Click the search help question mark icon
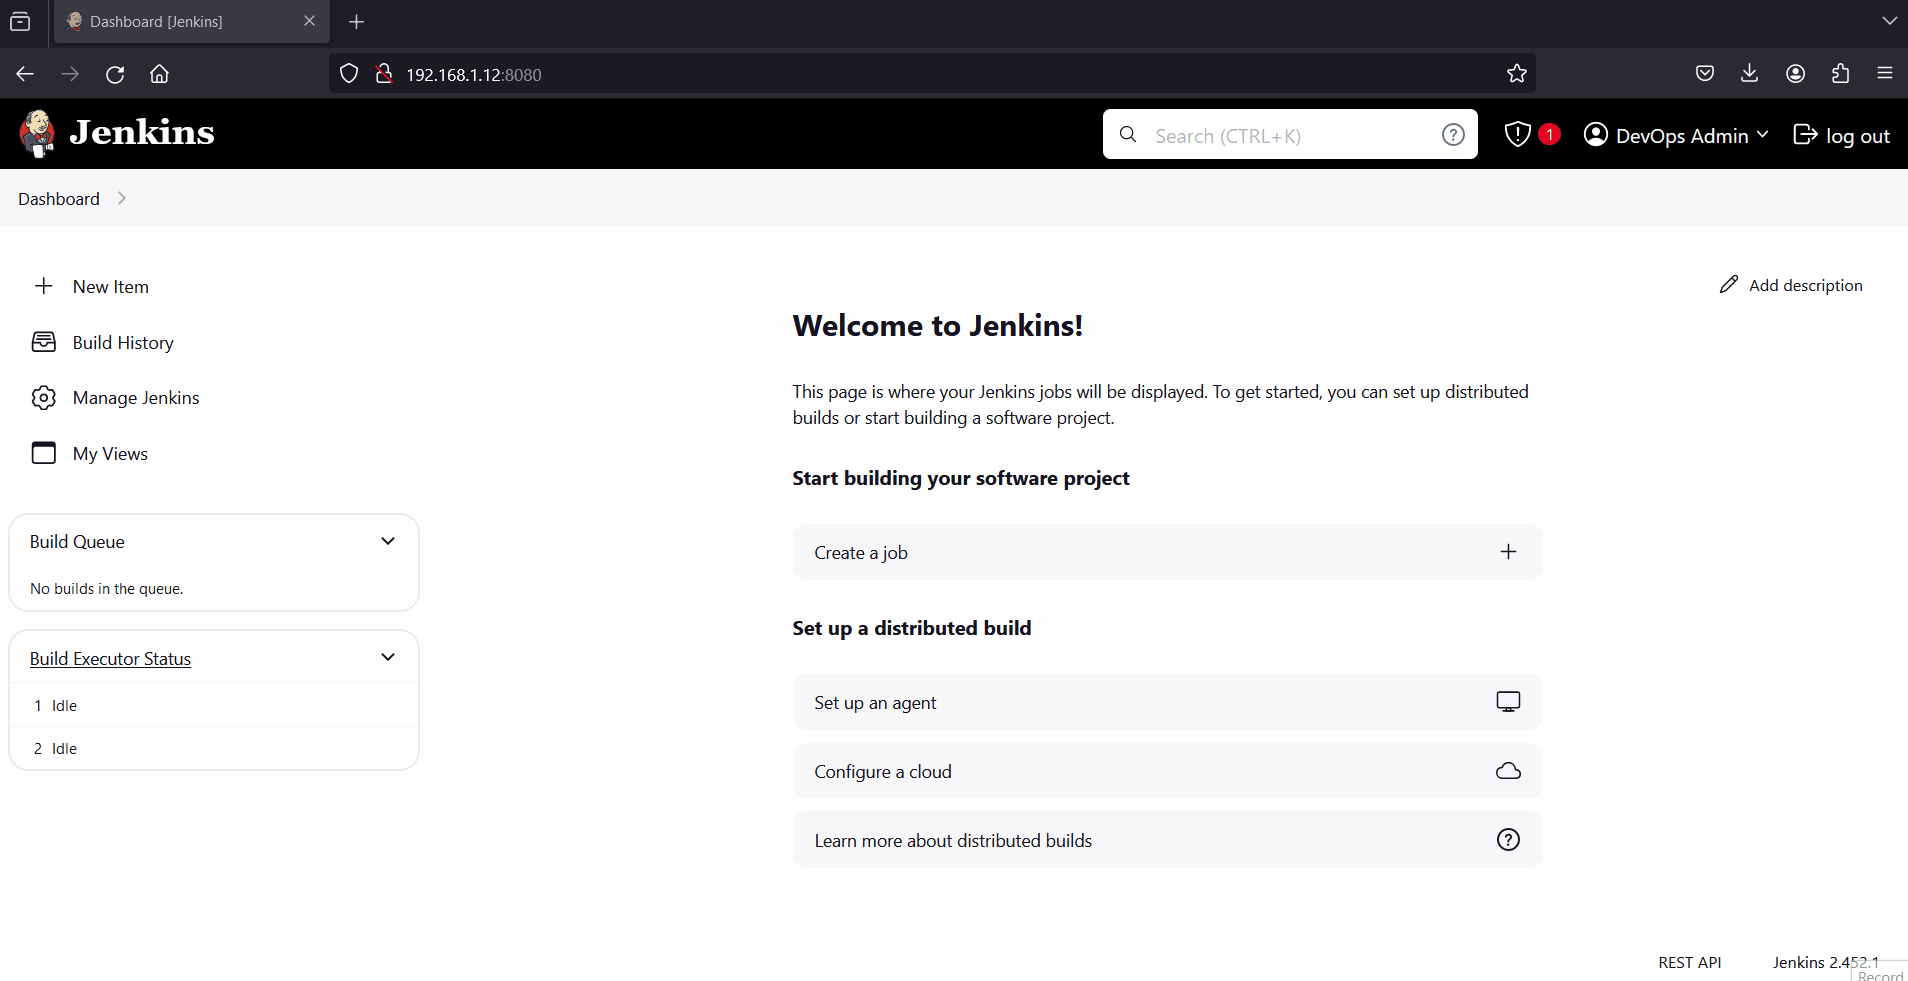Viewport: 1908px width, 981px height. pyautogui.click(x=1453, y=135)
